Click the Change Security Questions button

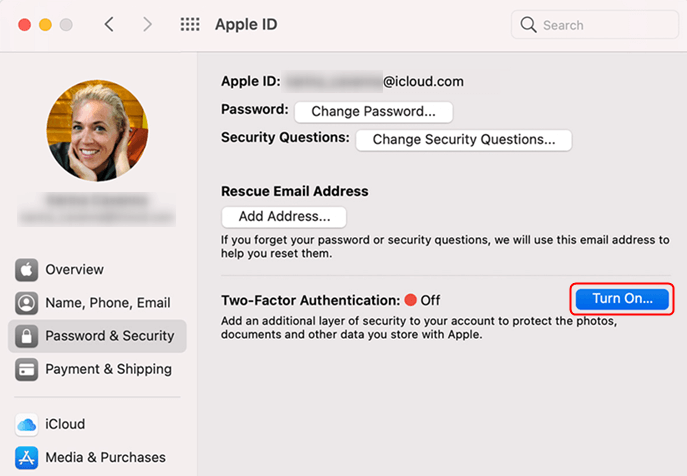pos(463,140)
